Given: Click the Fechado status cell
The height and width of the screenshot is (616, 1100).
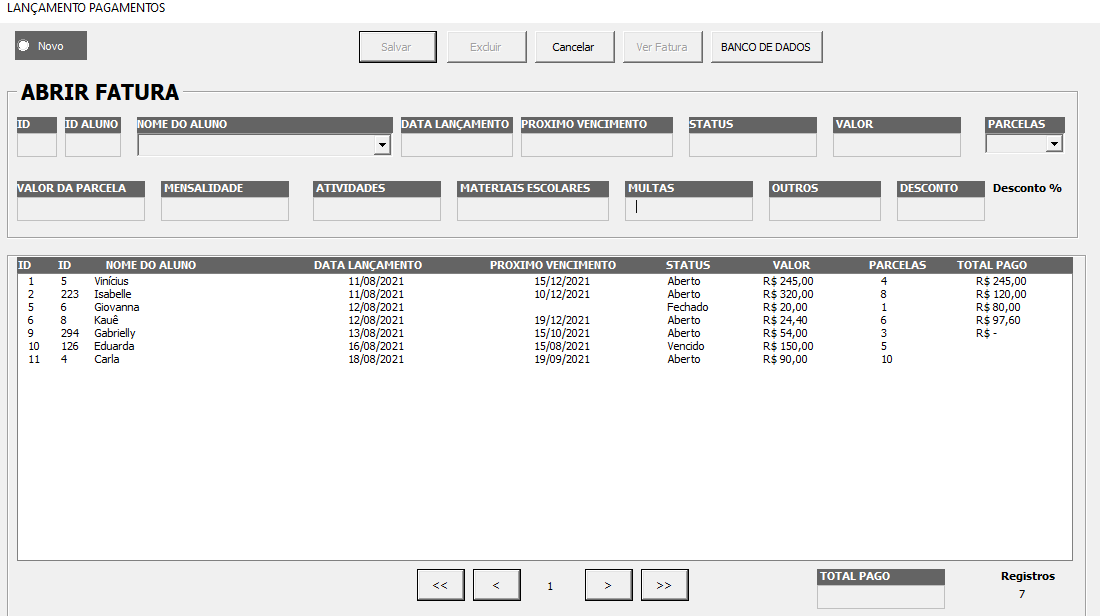Looking at the screenshot, I should [x=688, y=307].
